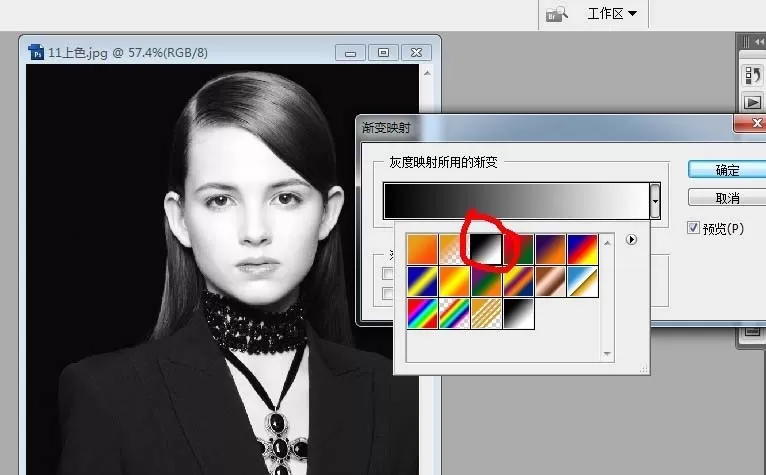
Task: Select the orange-to-transparent gradient preset
Action: [x=454, y=249]
